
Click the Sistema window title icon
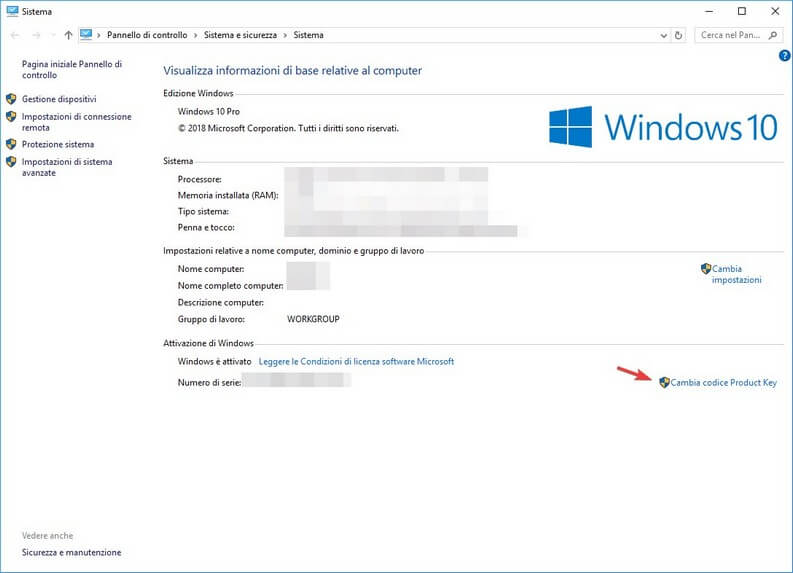pyautogui.click(x=12, y=11)
